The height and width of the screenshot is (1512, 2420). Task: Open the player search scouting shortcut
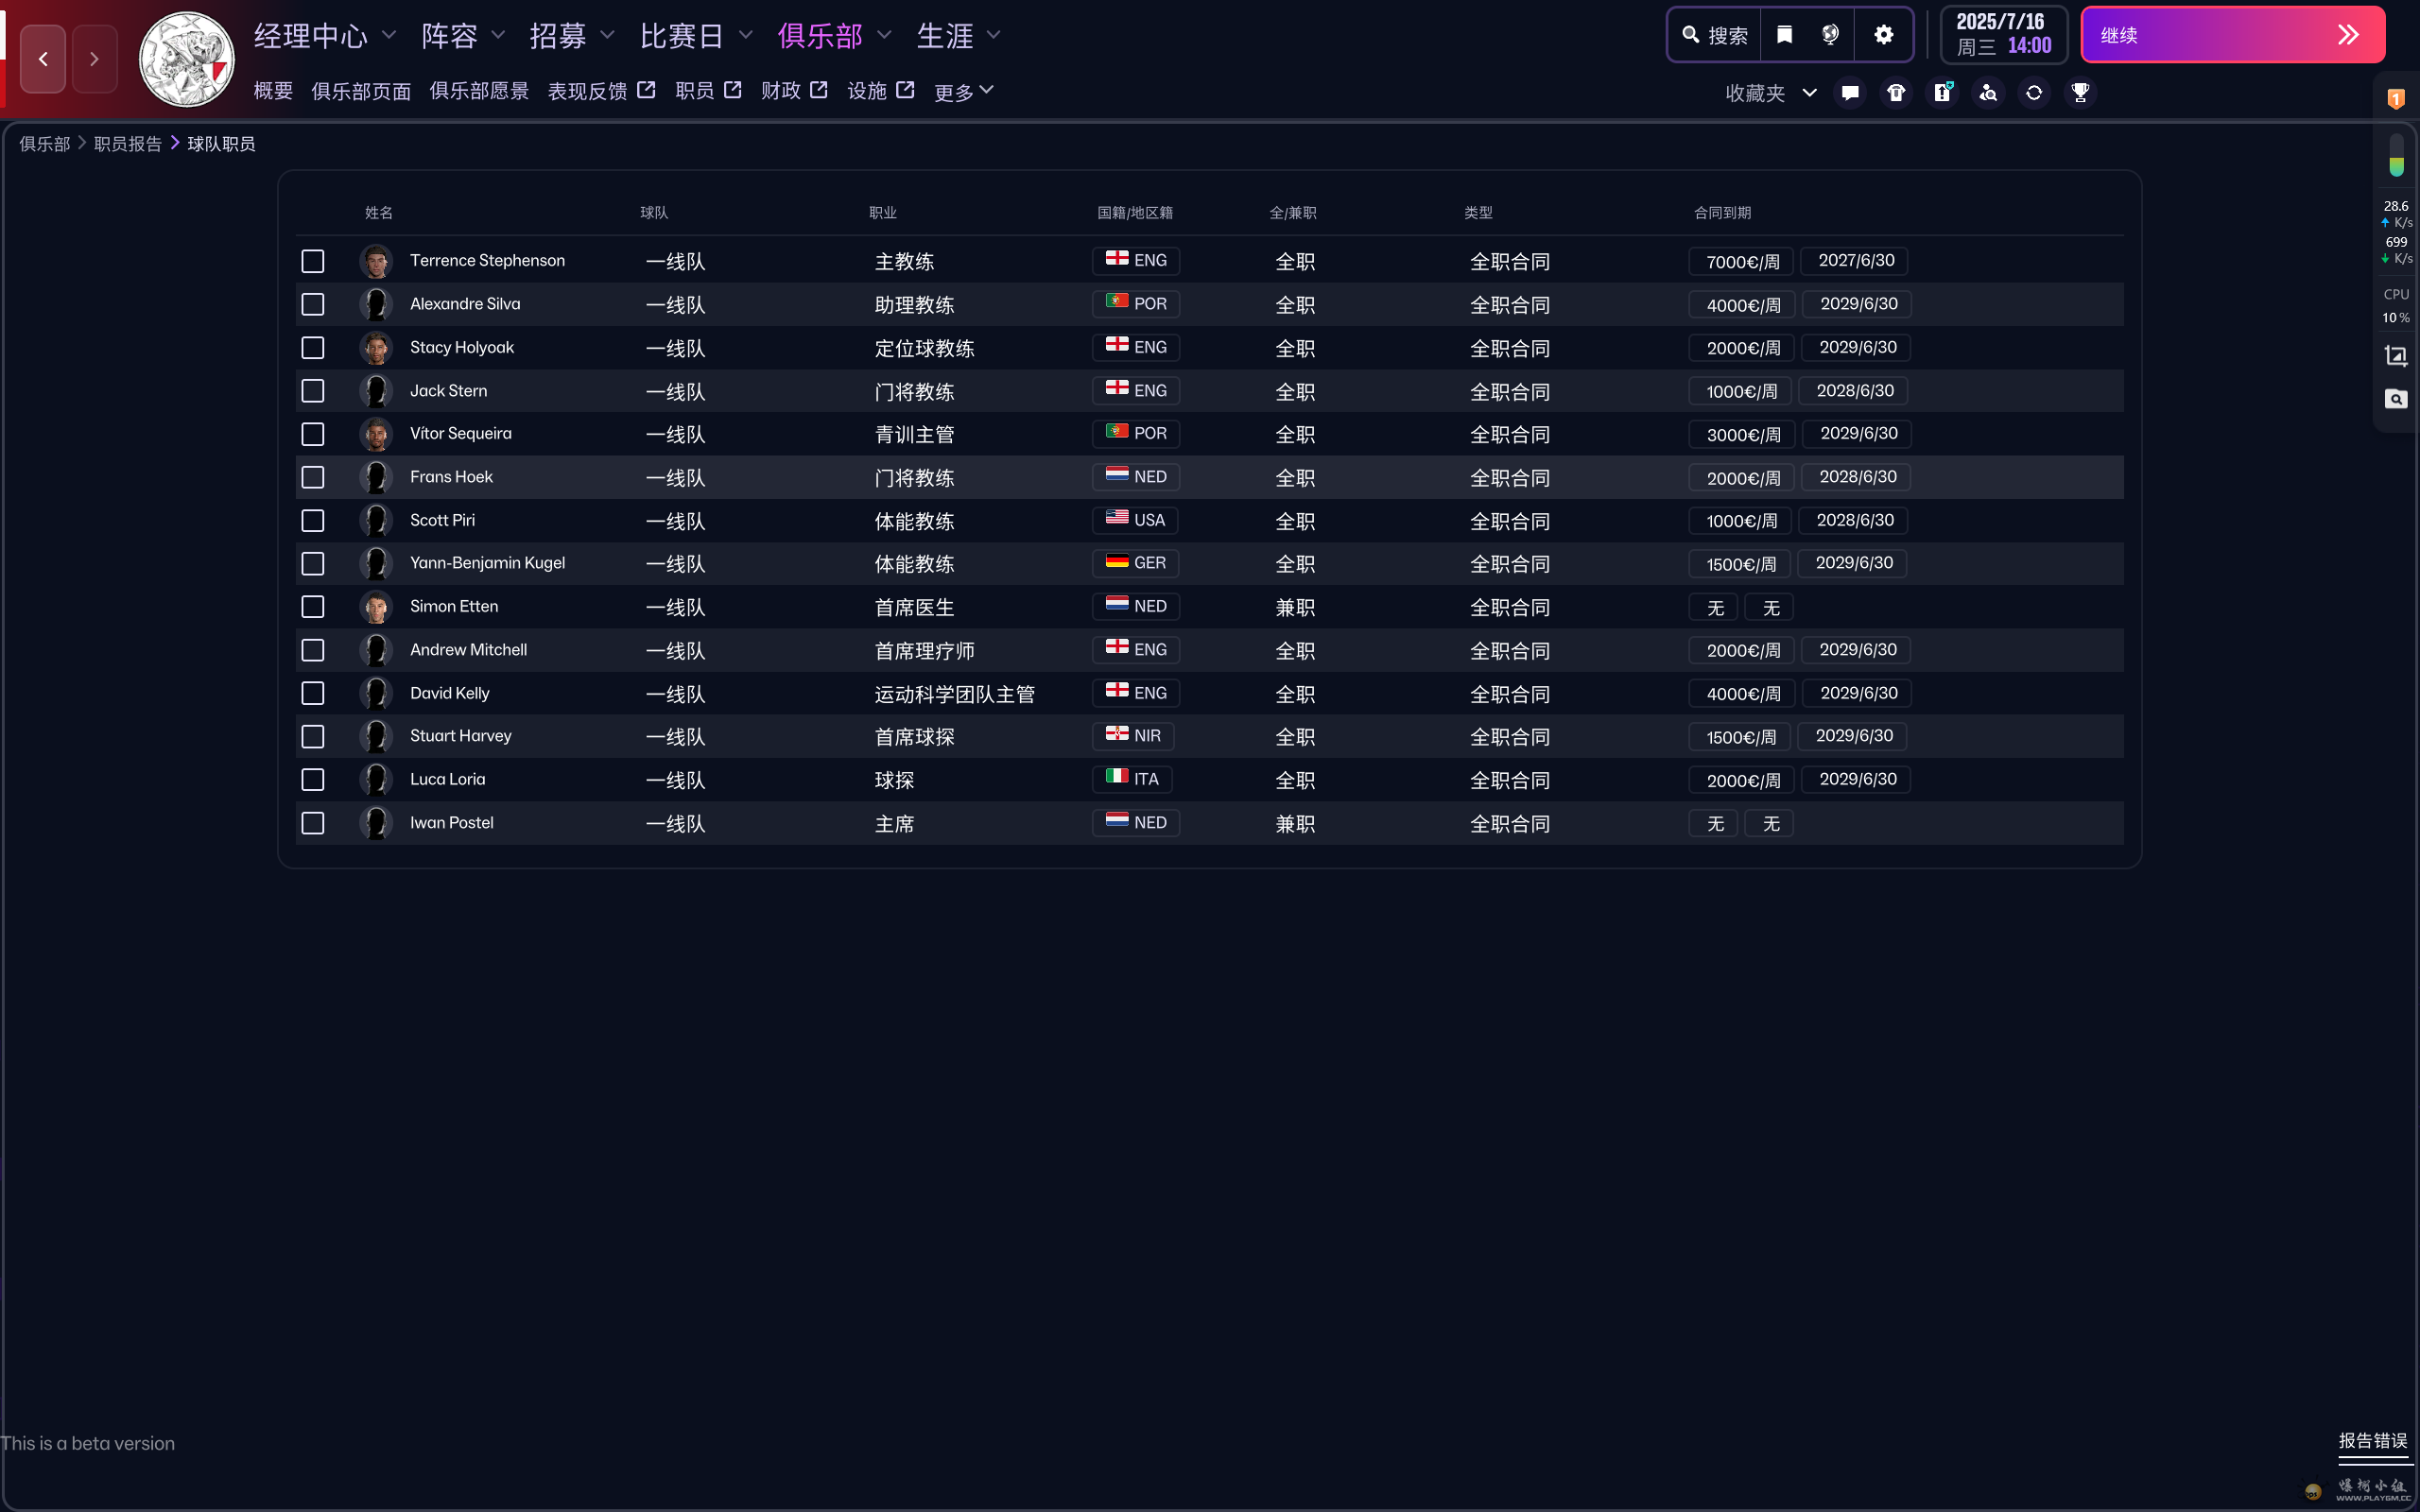tap(1988, 93)
